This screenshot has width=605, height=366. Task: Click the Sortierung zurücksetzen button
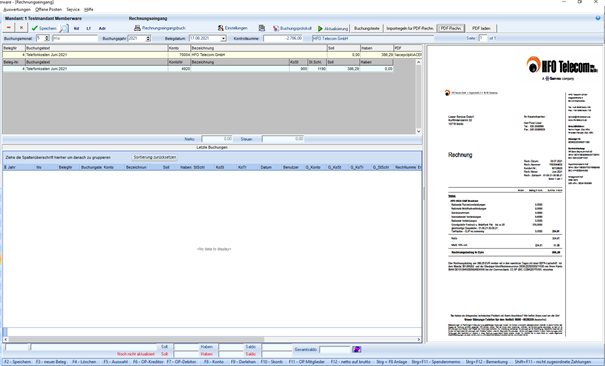click(x=155, y=157)
